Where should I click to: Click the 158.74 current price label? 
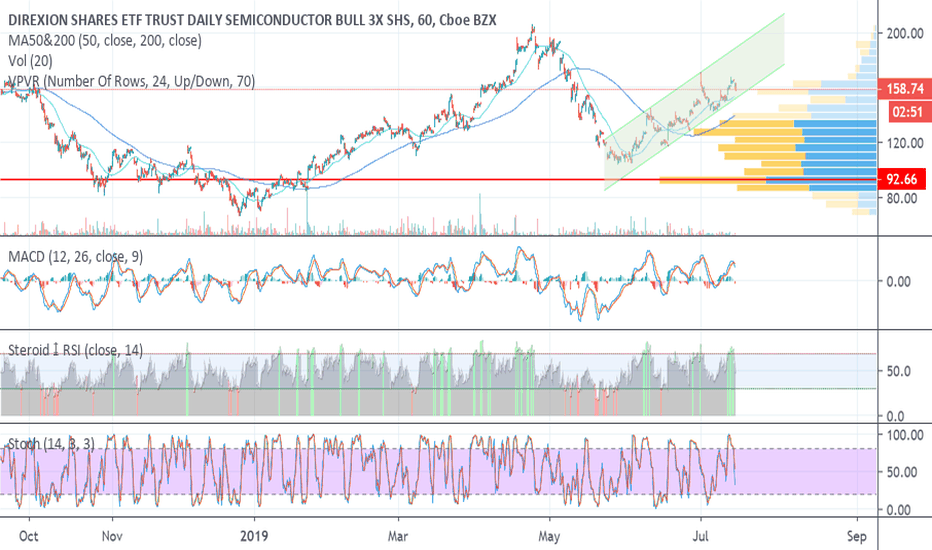coord(905,89)
